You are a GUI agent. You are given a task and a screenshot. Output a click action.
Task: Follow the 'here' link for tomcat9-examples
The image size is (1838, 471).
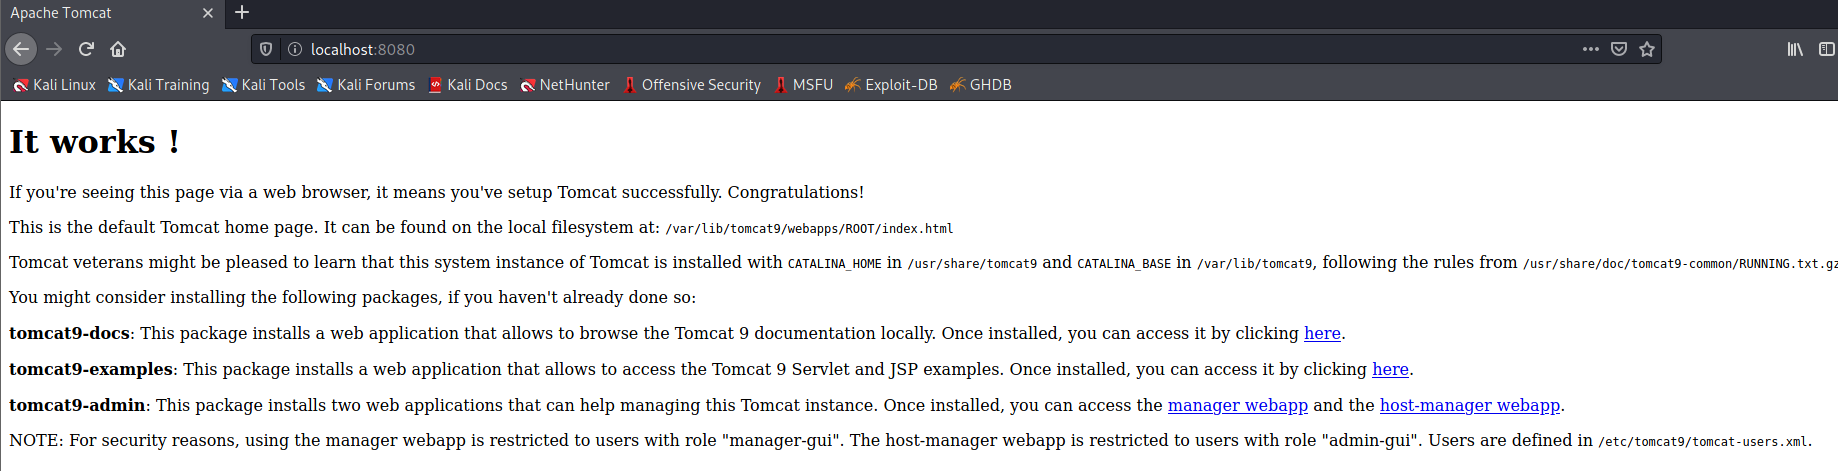click(x=1390, y=369)
